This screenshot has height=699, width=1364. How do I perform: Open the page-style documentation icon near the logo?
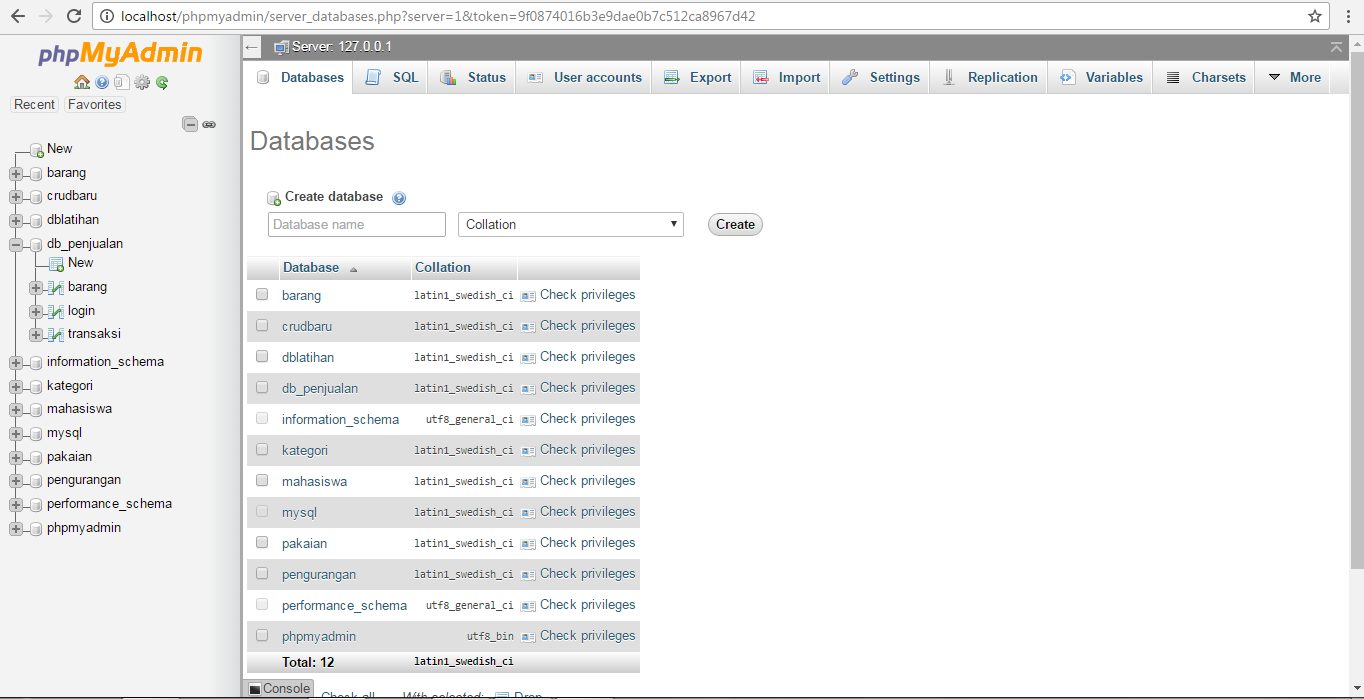pos(121,82)
